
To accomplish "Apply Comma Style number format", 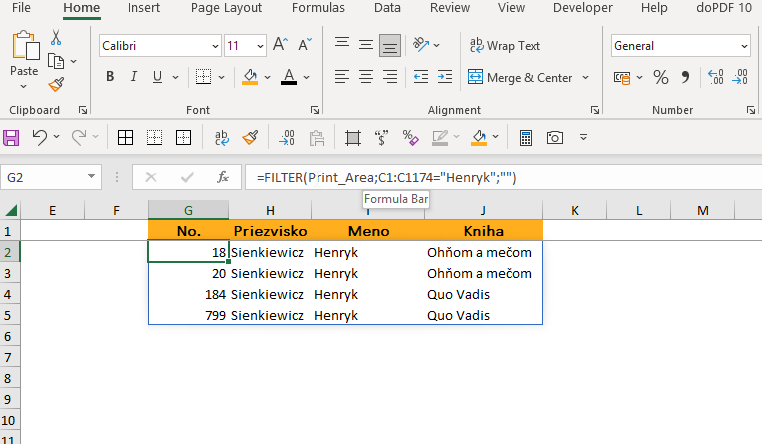I will (x=685, y=77).
